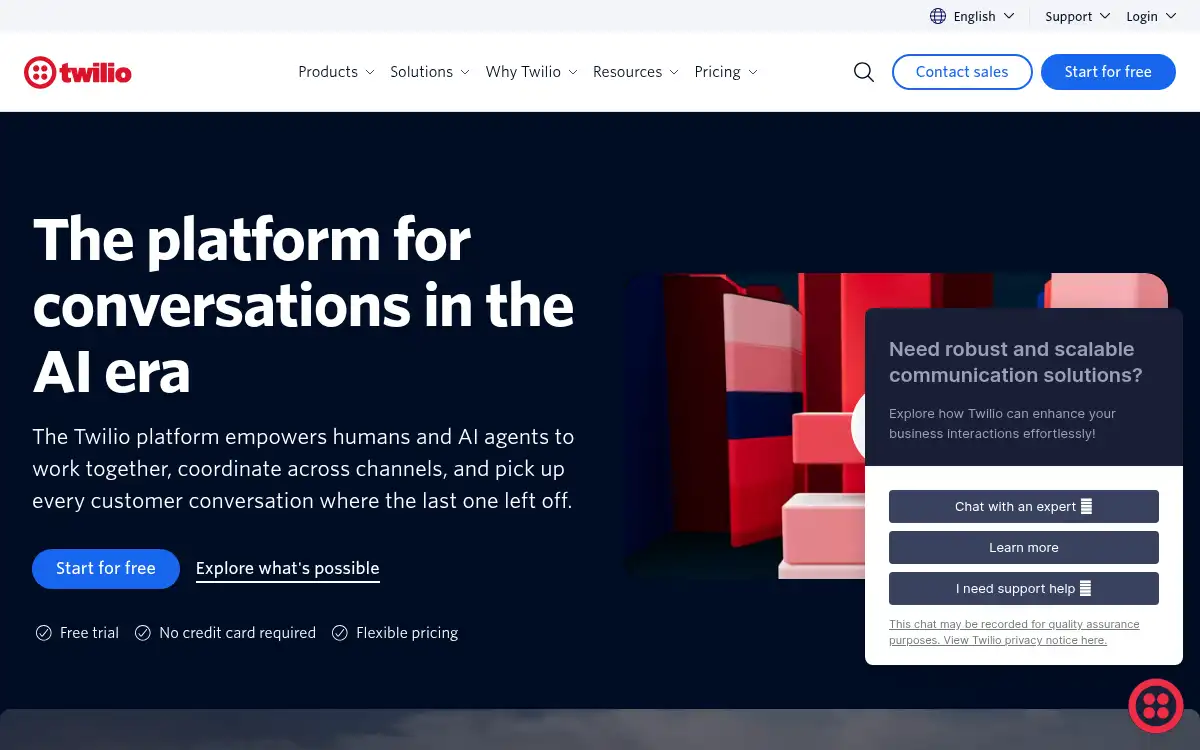This screenshot has height=750, width=1200.
Task: Click the "Need robust and scalable communication solutions?" heading
Action: tap(1016, 362)
